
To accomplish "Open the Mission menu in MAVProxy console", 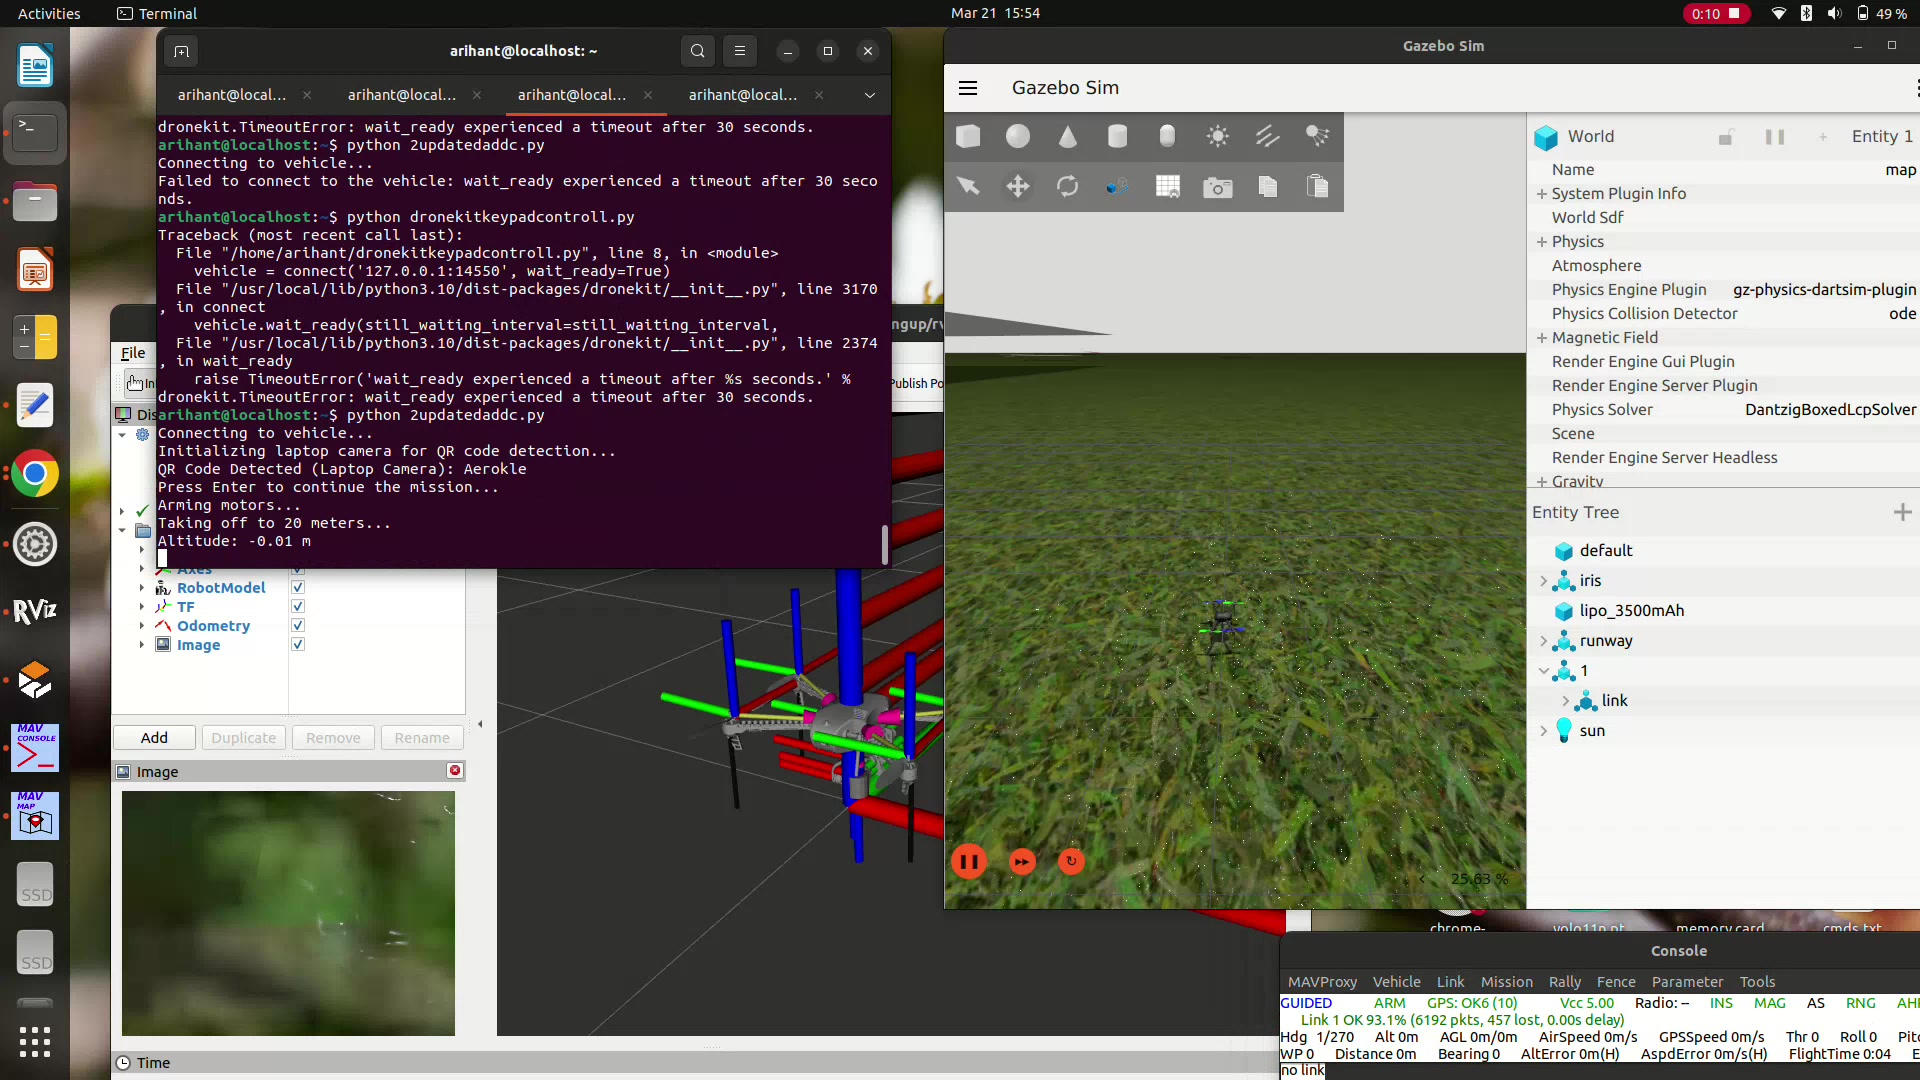I will [1506, 982].
